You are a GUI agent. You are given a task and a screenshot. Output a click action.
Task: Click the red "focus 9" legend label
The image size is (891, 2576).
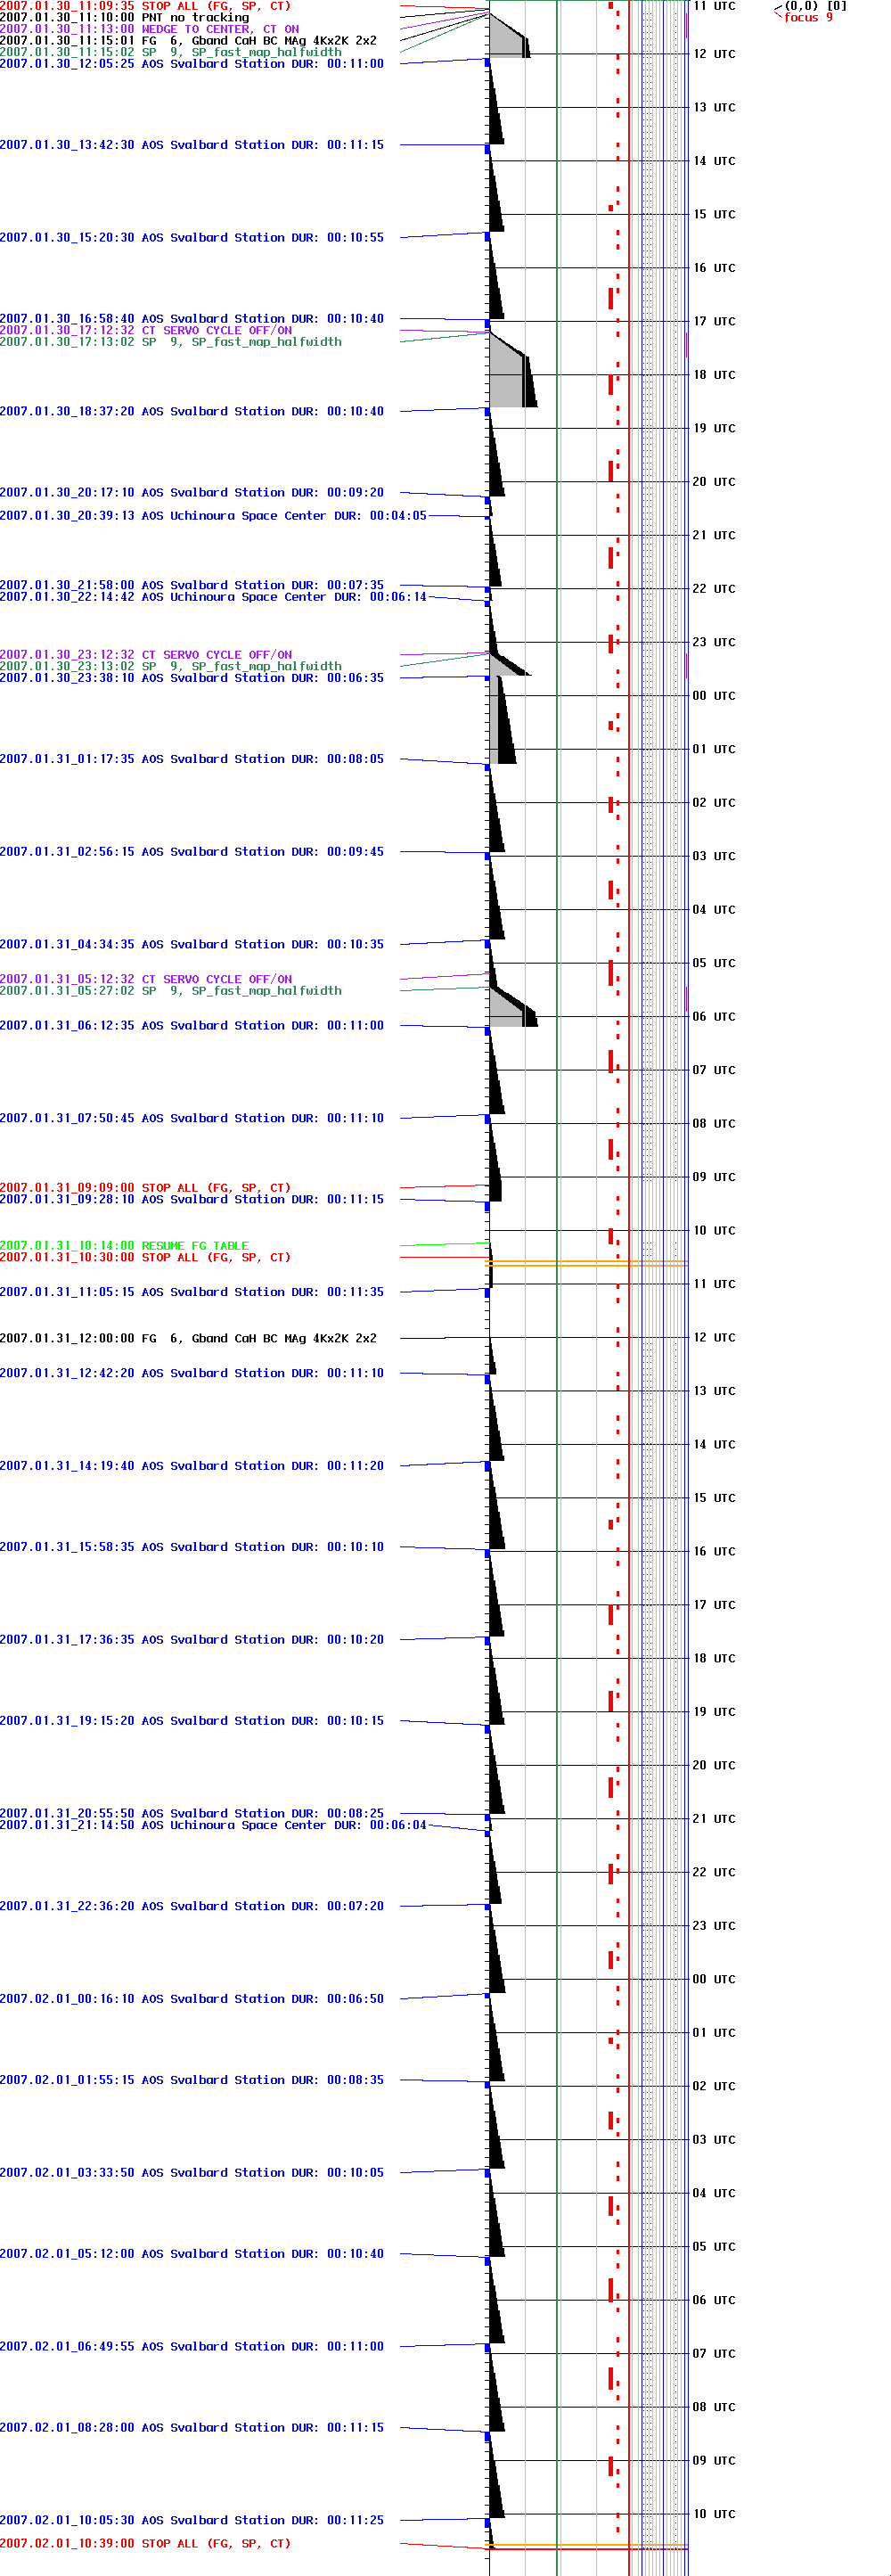tap(807, 18)
